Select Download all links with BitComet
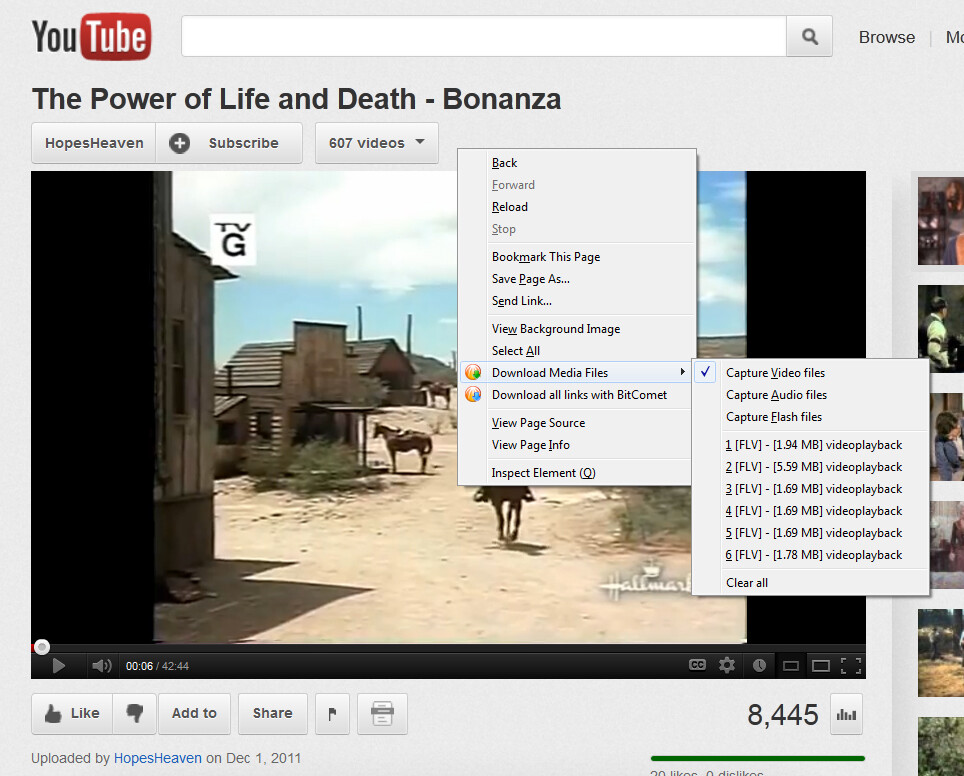Screen dimensions: 964x776 579,395
